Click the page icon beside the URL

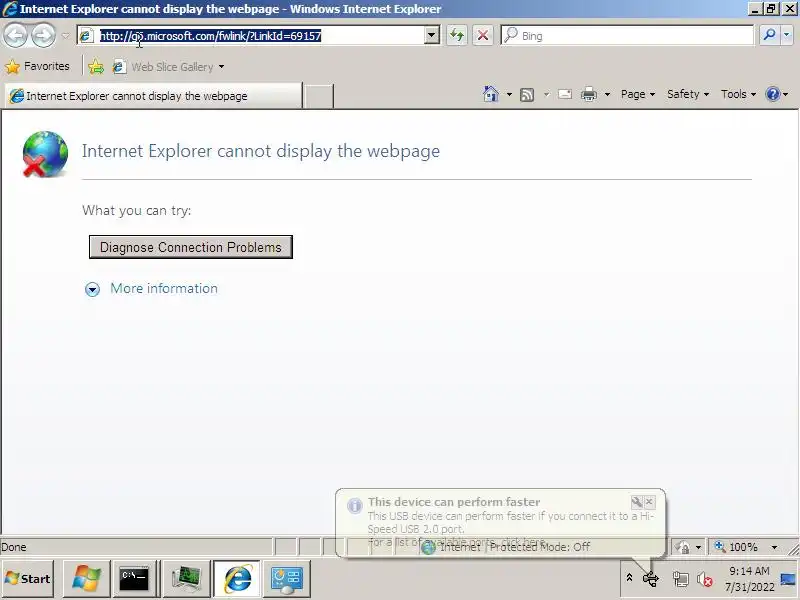click(86, 36)
